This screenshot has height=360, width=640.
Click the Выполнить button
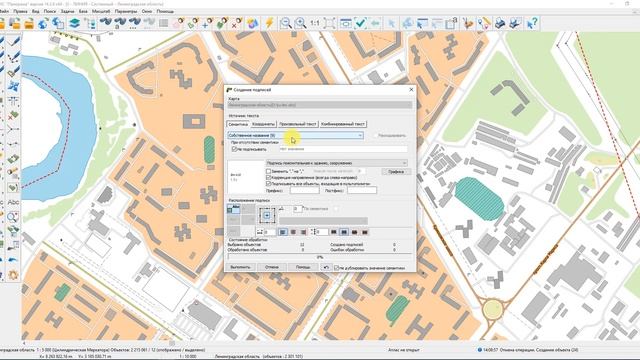tap(240, 267)
